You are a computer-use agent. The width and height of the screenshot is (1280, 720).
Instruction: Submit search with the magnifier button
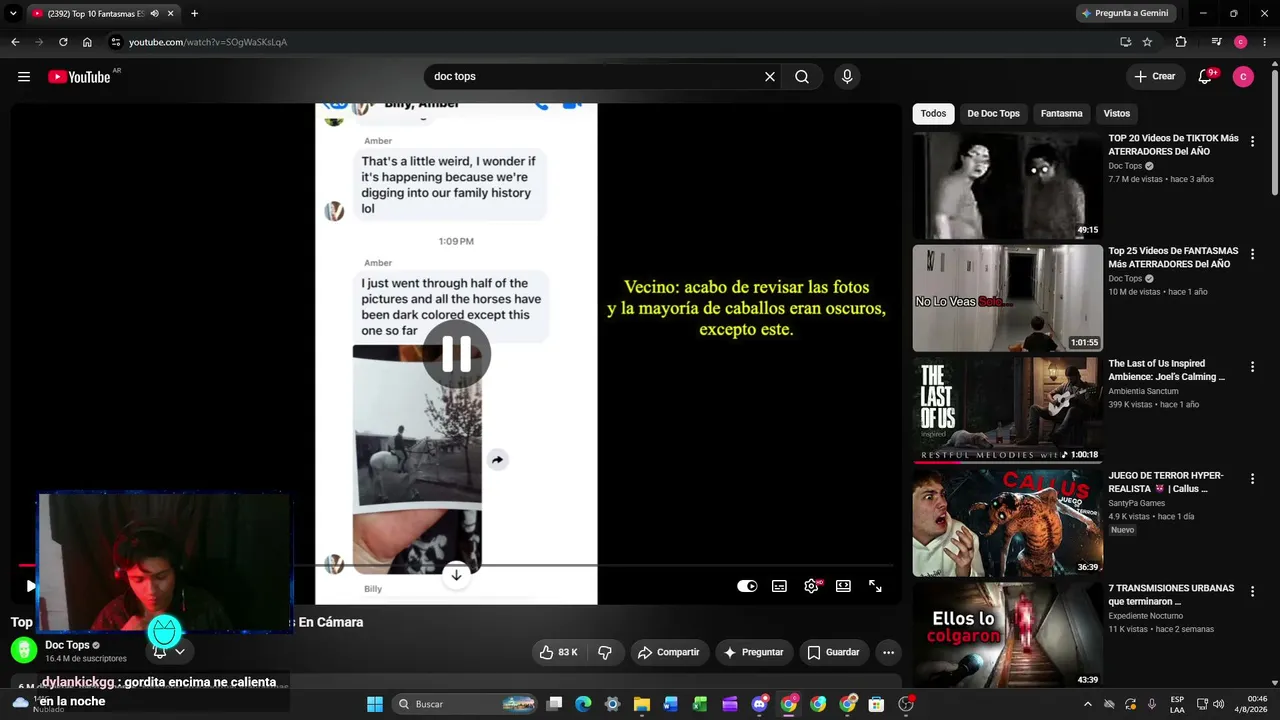pyautogui.click(x=802, y=77)
